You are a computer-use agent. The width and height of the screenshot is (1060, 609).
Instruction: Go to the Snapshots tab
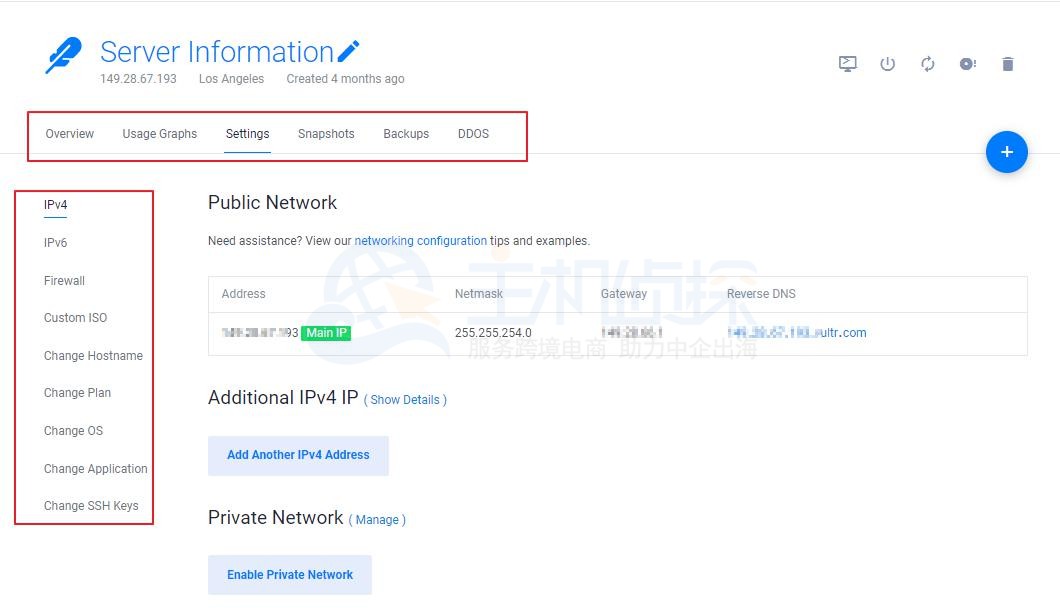tap(326, 134)
